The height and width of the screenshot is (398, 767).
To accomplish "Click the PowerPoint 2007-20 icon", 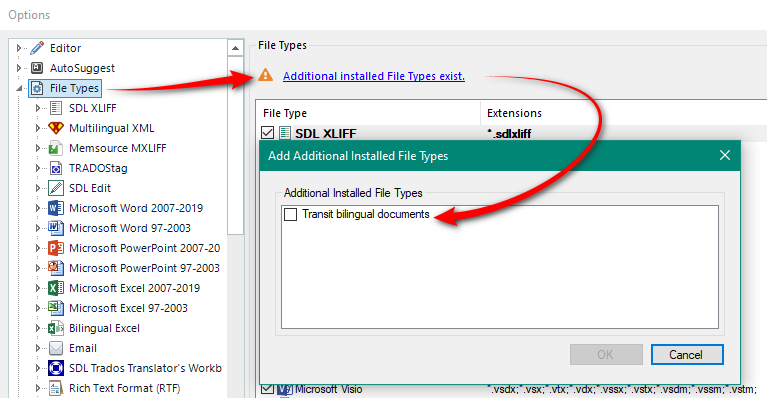I will tap(56, 248).
